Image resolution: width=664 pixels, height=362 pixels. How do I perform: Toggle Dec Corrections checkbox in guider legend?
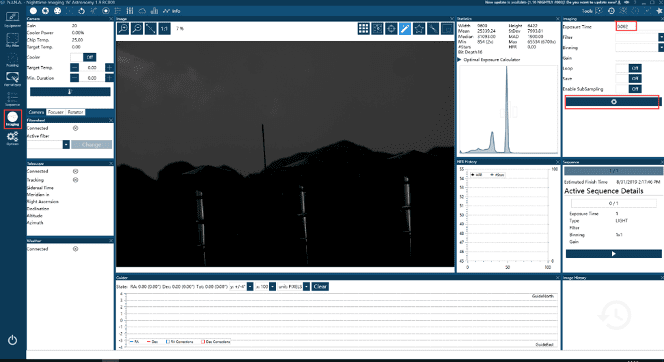[203, 341]
